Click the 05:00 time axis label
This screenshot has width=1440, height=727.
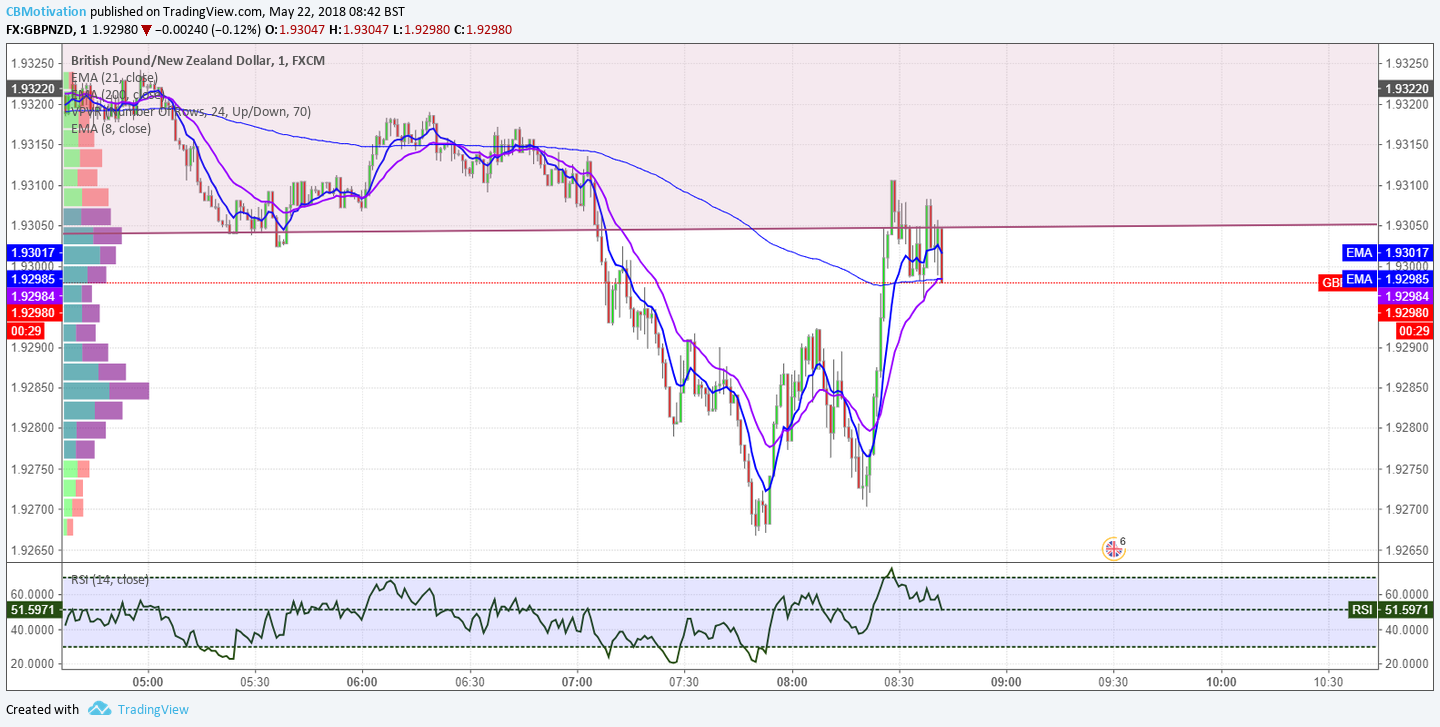[x=148, y=682]
